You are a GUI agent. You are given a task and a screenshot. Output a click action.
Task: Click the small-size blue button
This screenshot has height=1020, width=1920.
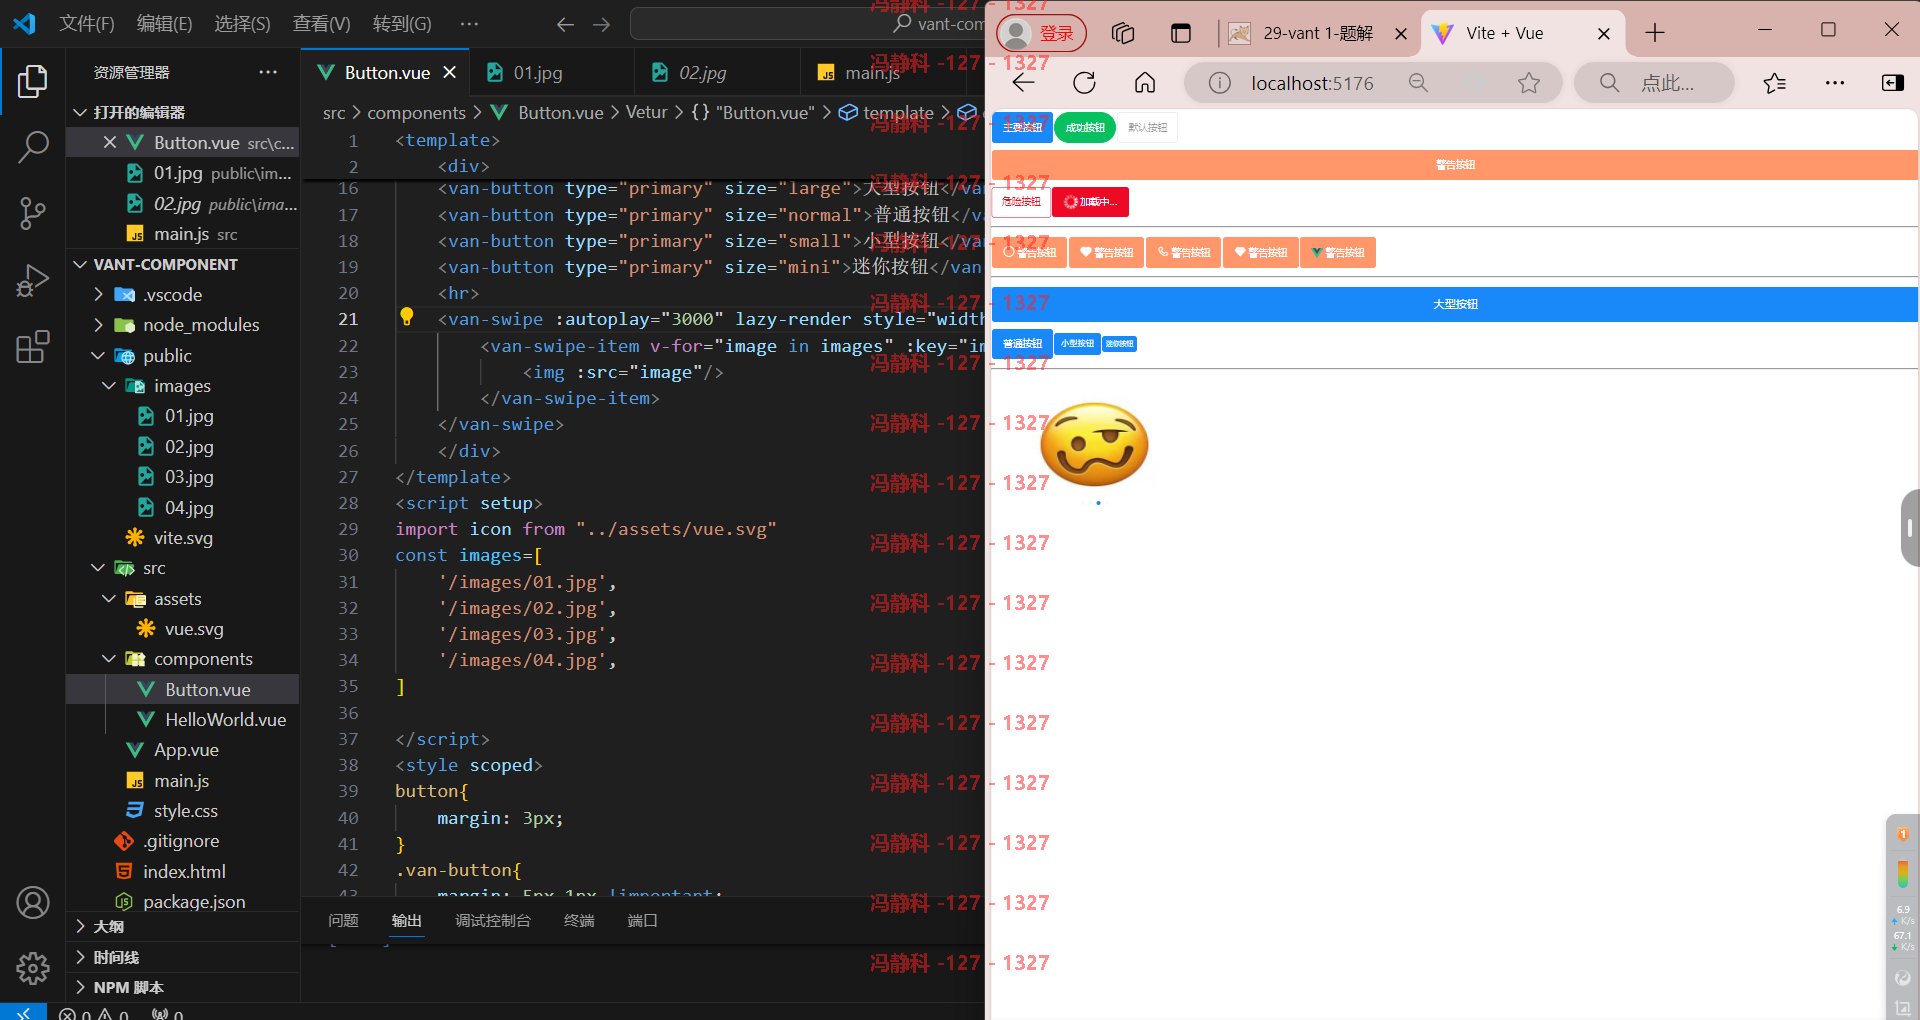click(1077, 343)
